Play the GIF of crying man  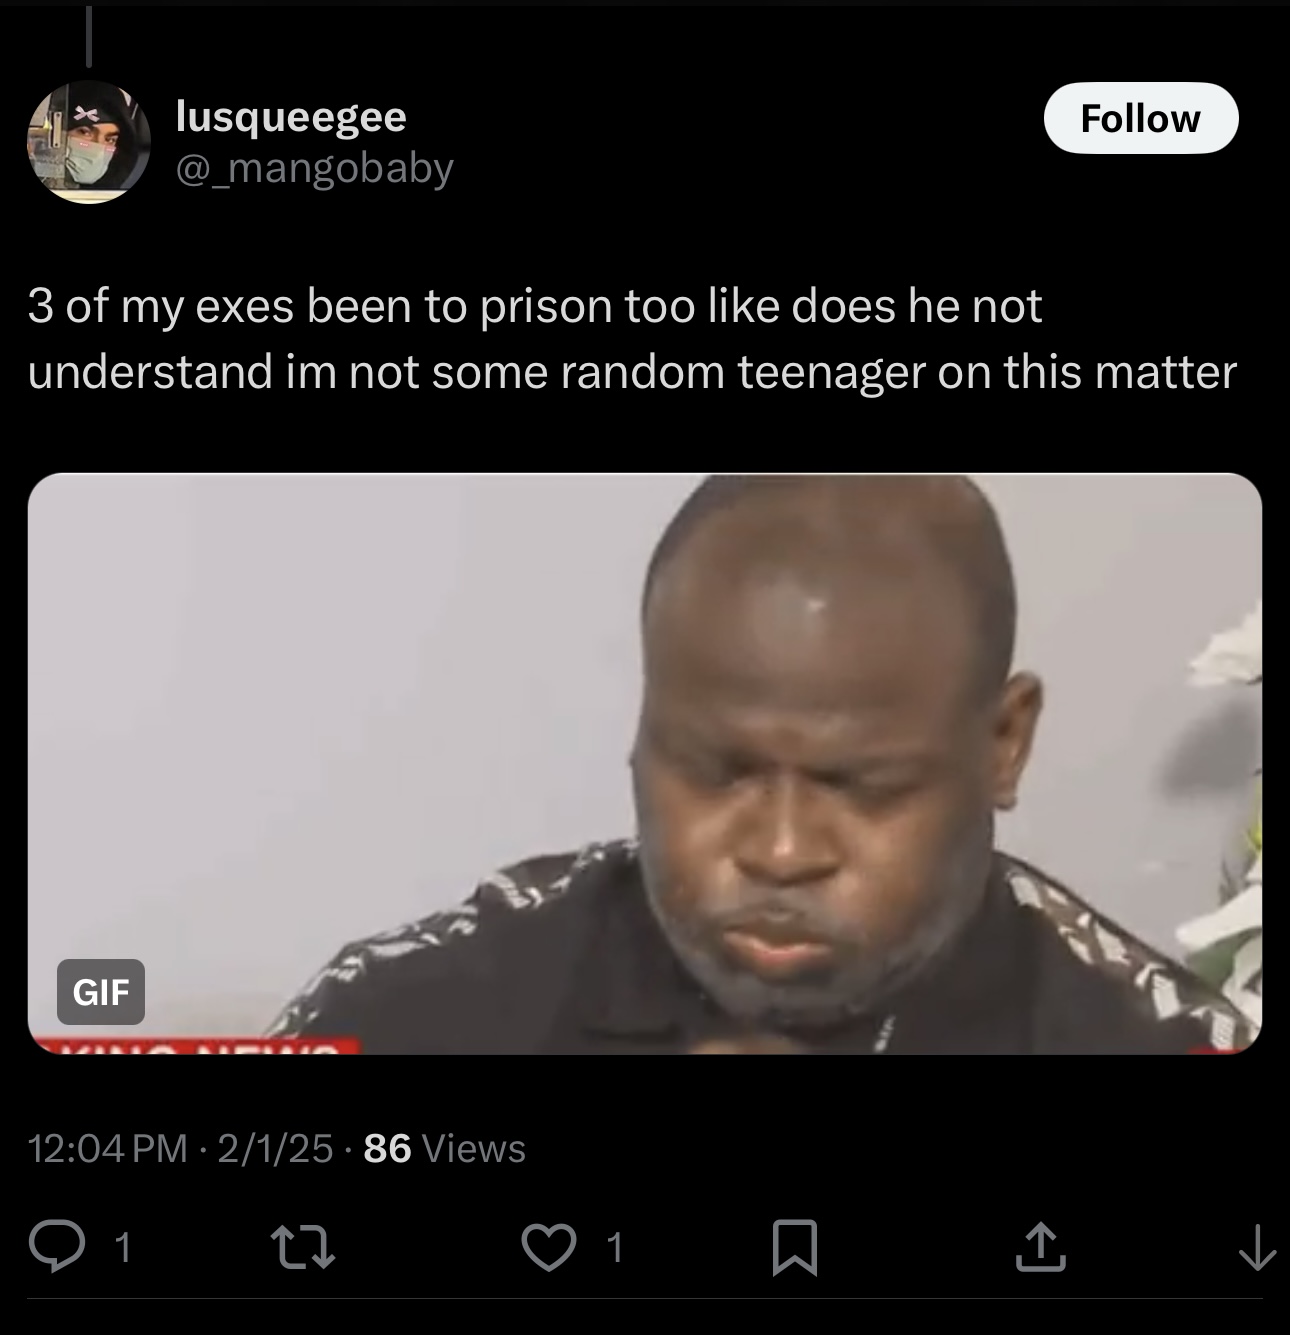tap(645, 763)
